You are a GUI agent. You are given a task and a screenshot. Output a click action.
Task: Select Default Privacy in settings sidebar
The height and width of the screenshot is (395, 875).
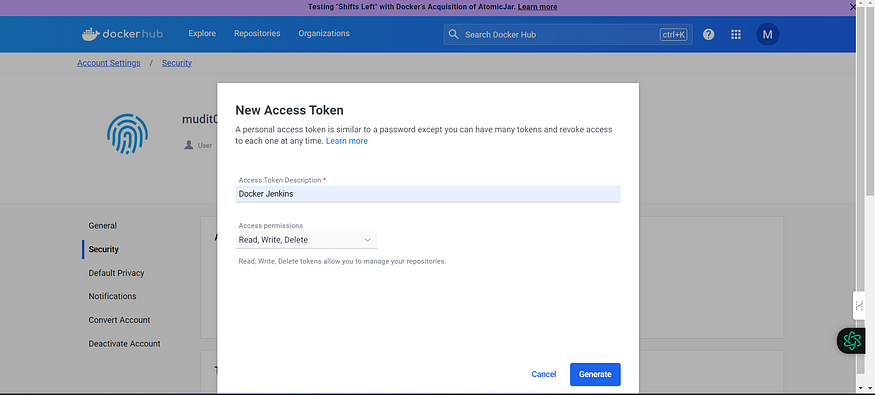point(116,273)
